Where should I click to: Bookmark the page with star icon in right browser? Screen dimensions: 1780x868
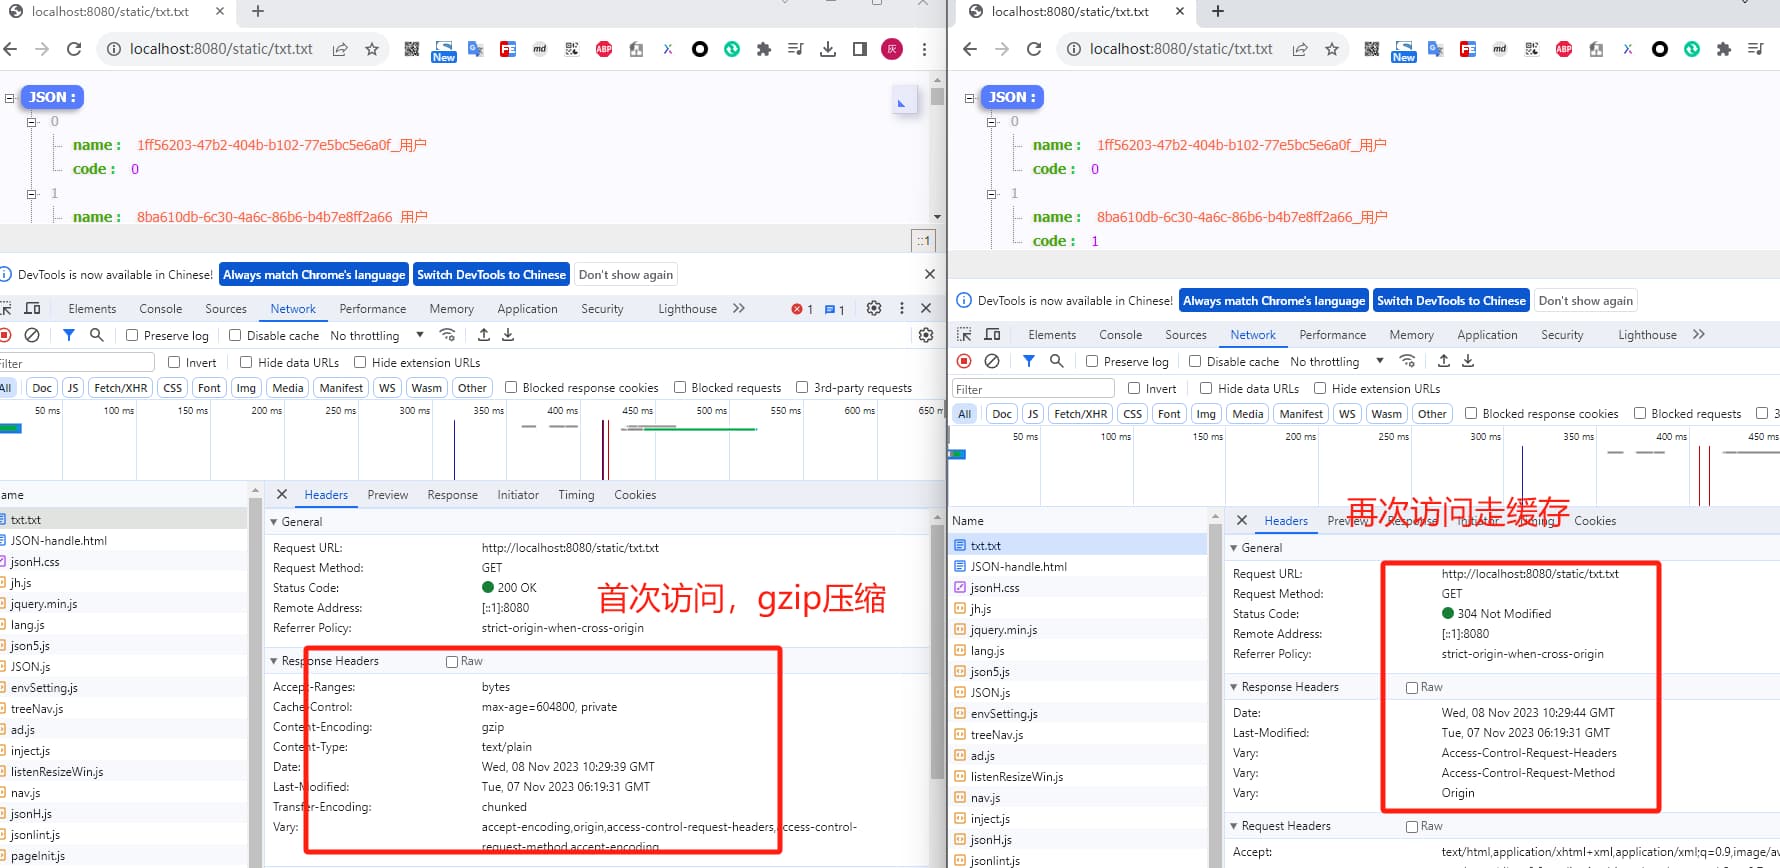click(x=1331, y=49)
